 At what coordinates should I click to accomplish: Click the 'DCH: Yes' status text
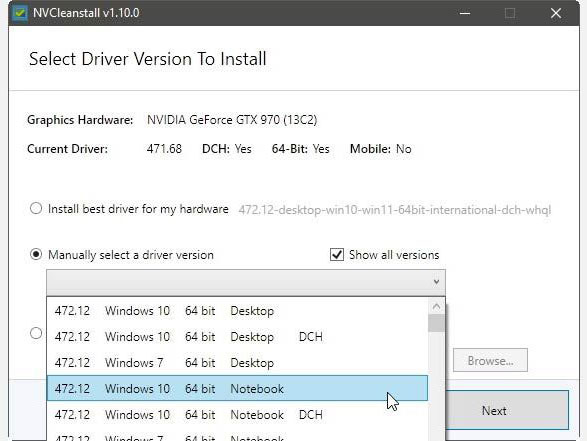tap(226, 149)
